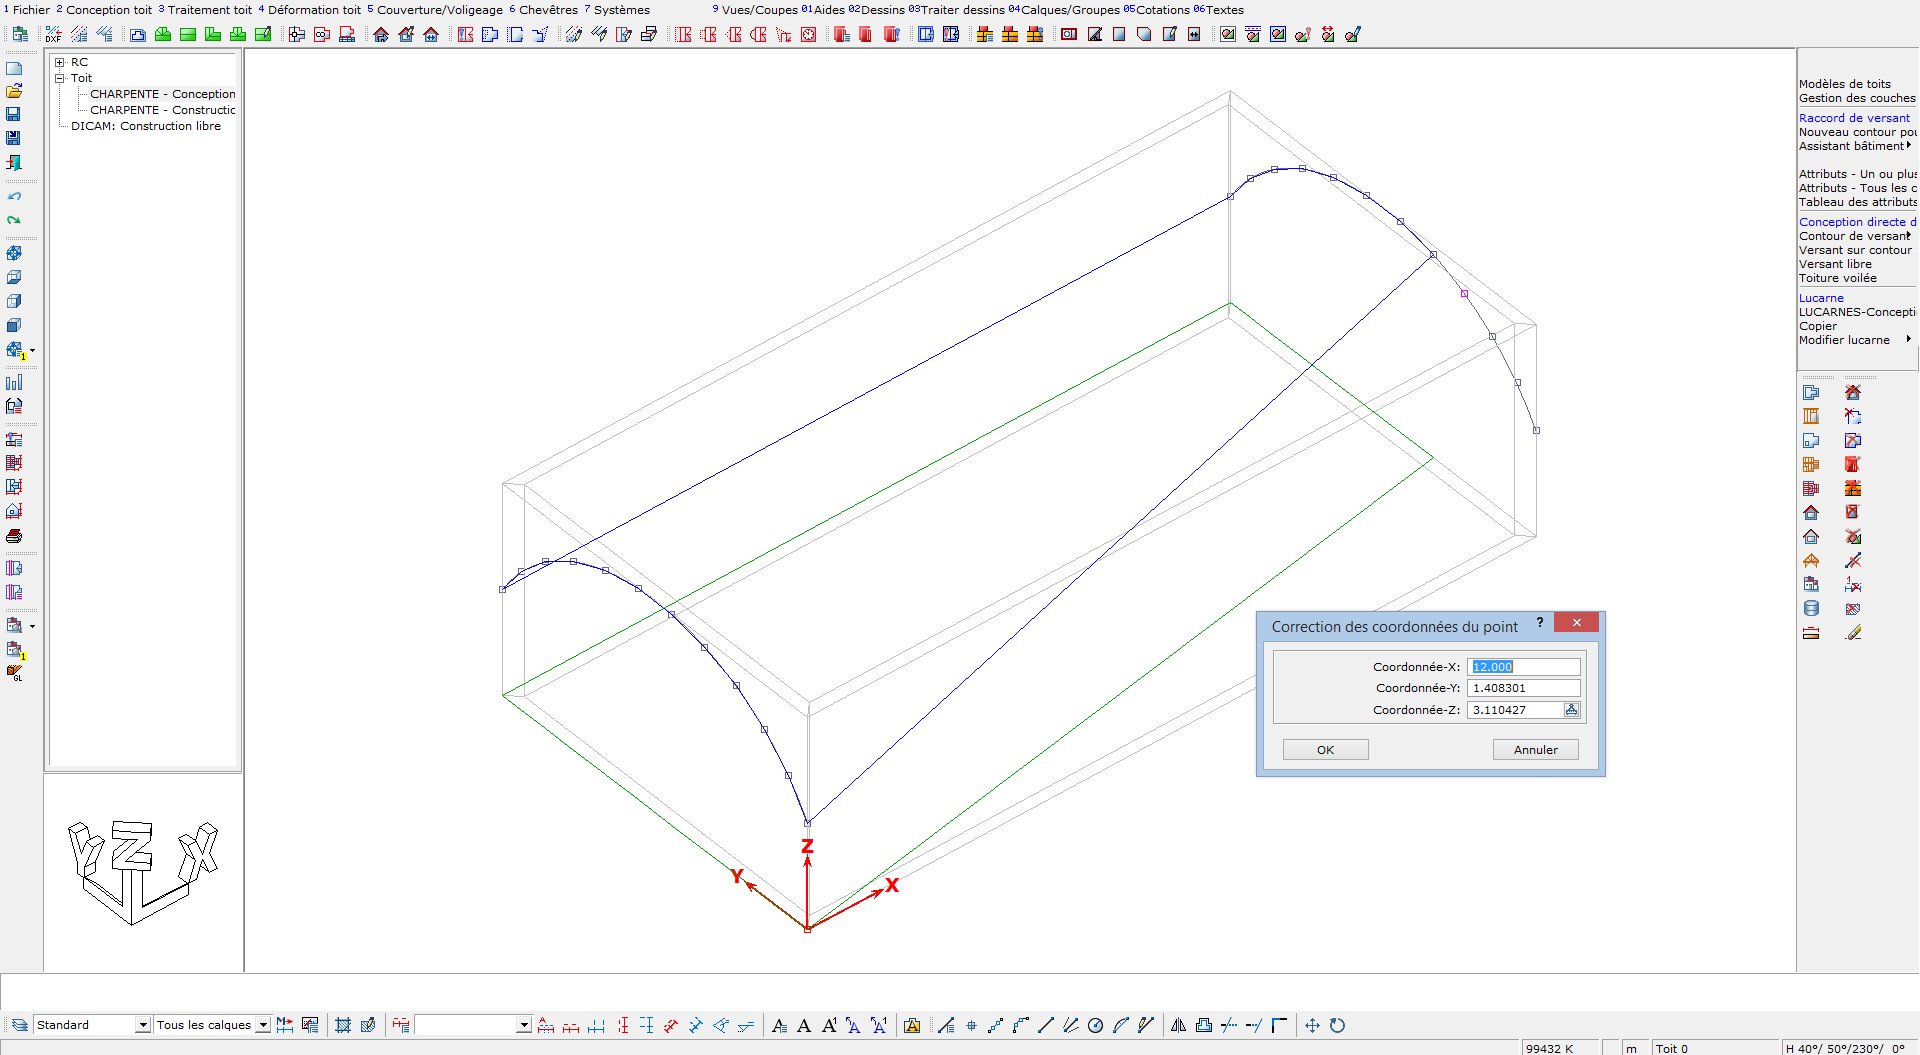Image resolution: width=1920 pixels, height=1055 pixels.
Task: Open the Standard dropdown in bottom toolbar
Action: [x=143, y=1025]
